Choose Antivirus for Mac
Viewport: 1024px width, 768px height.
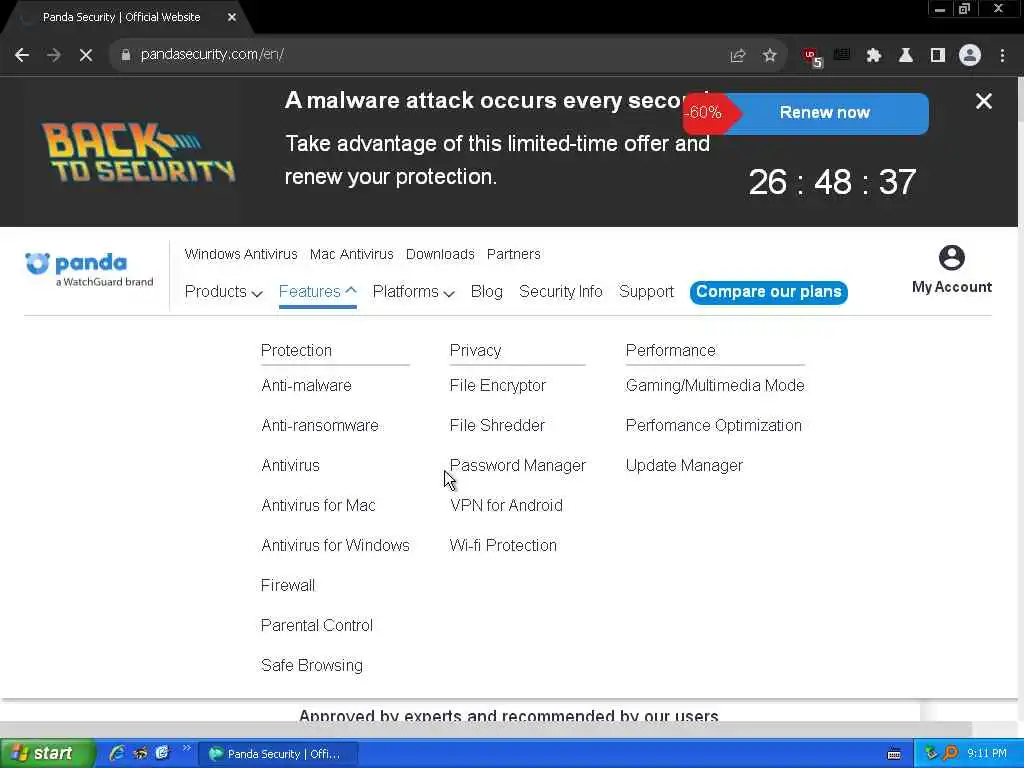click(x=318, y=505)
